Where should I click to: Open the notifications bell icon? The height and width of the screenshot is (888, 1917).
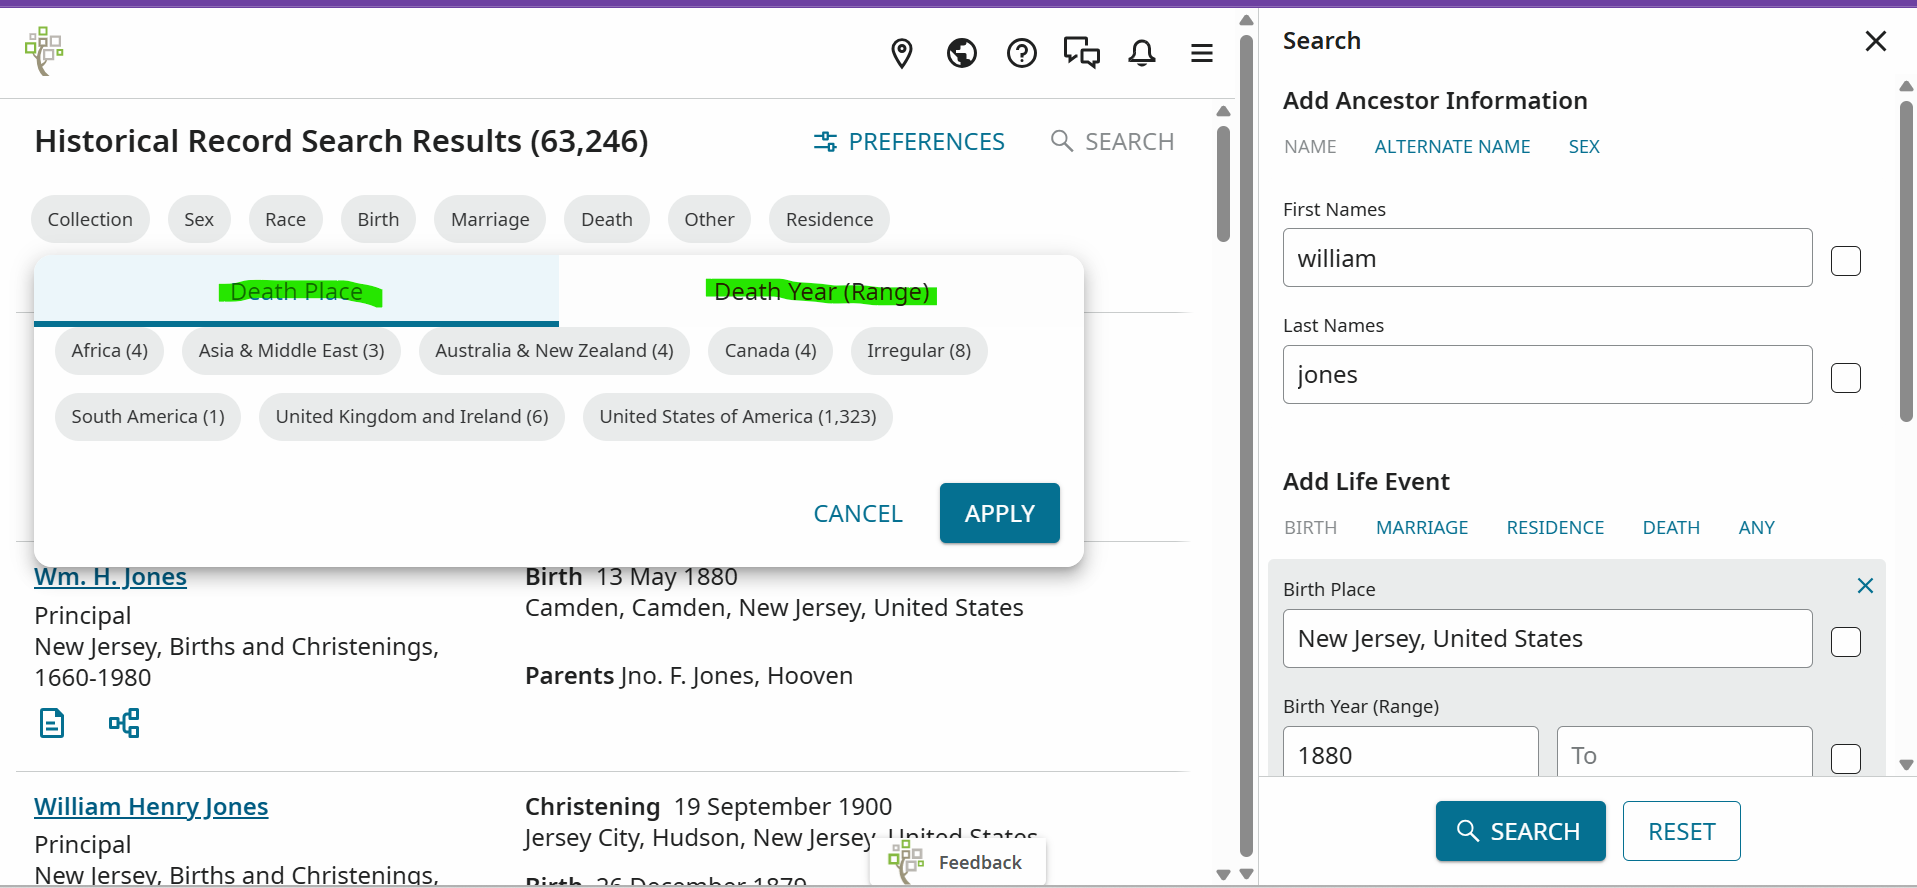point(1141,53)
